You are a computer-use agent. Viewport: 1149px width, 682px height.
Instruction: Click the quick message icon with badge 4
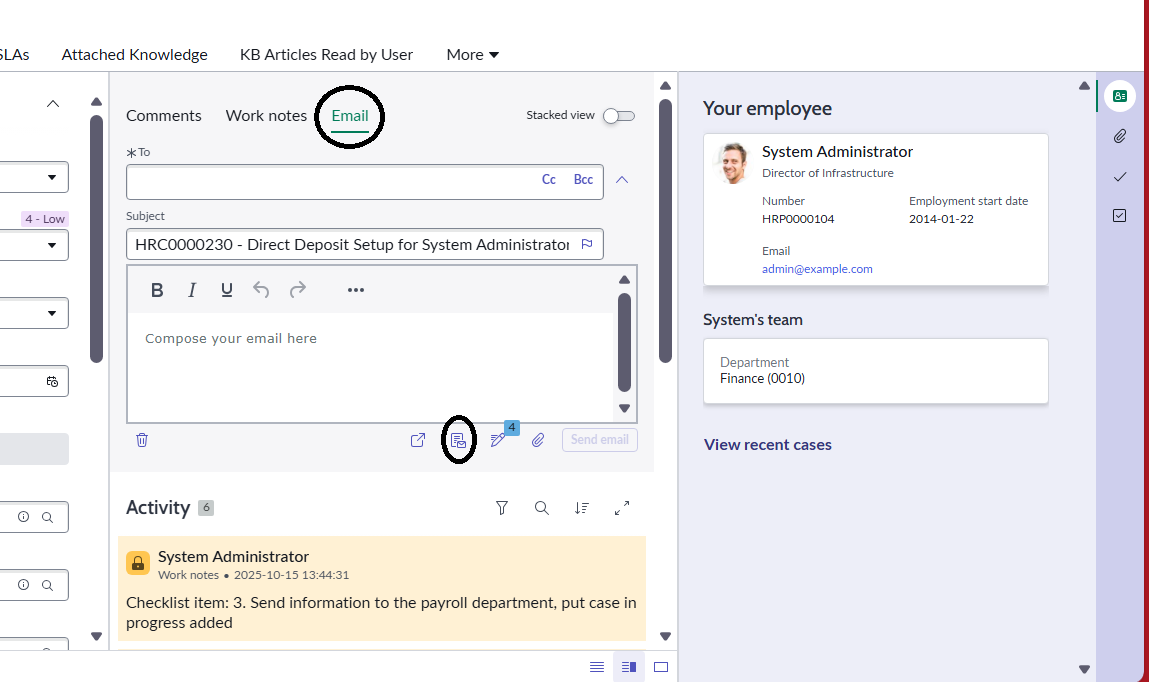point(498,440)
